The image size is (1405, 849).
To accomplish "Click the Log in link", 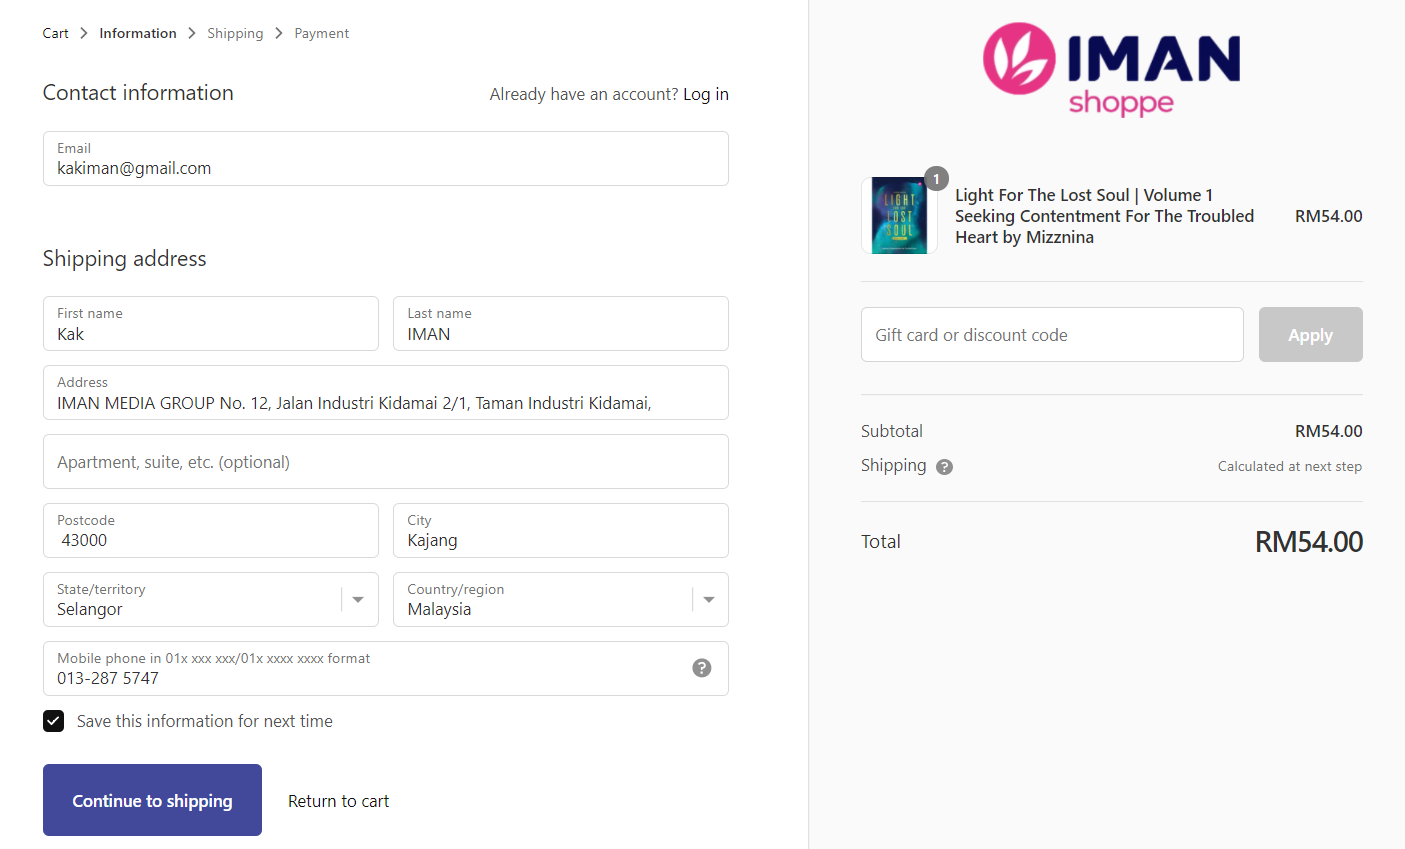I will click(706, 94).
